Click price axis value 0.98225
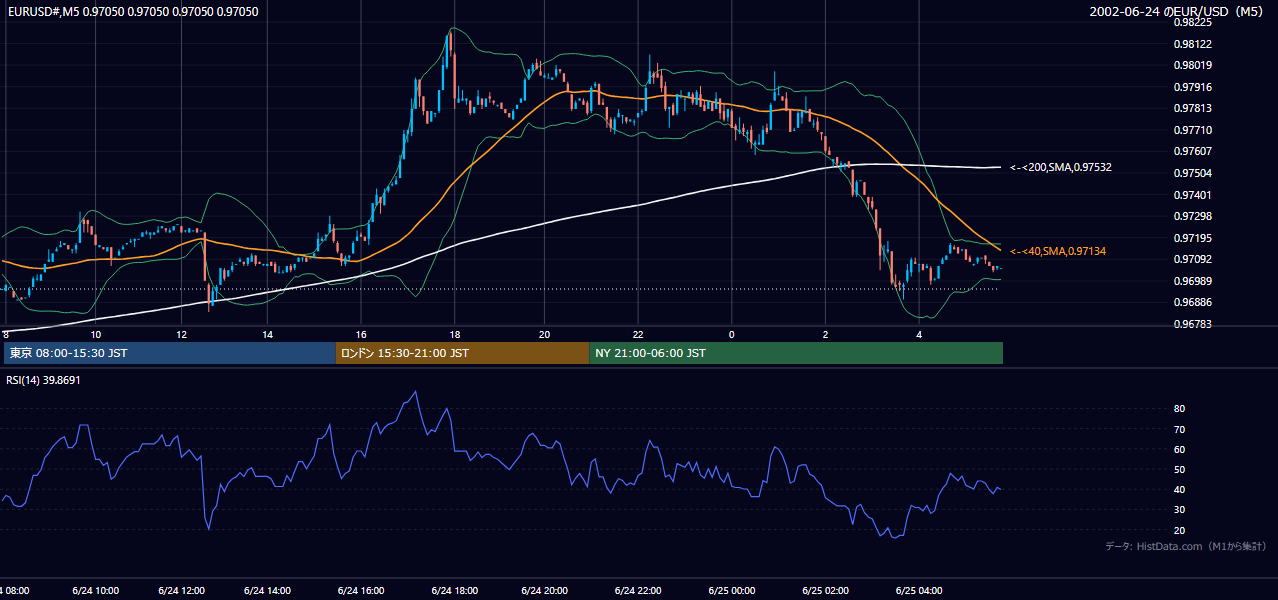Image resolution: width=1278 pixels, height=600 pixels. tap(1192, 22)
